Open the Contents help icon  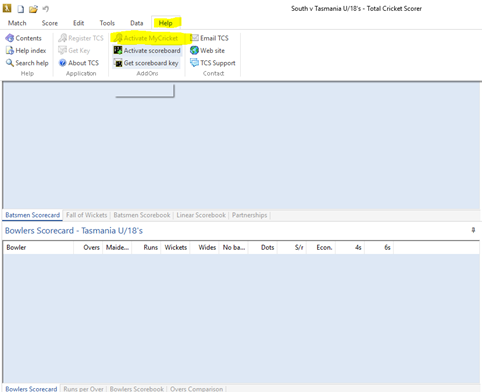click(10, 38)
